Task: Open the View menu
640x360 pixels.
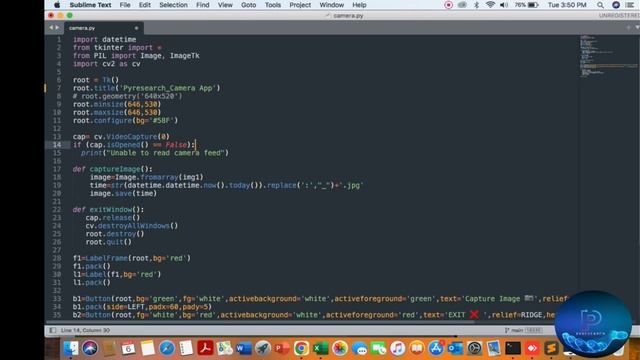Action: click(x=225, y=5)
